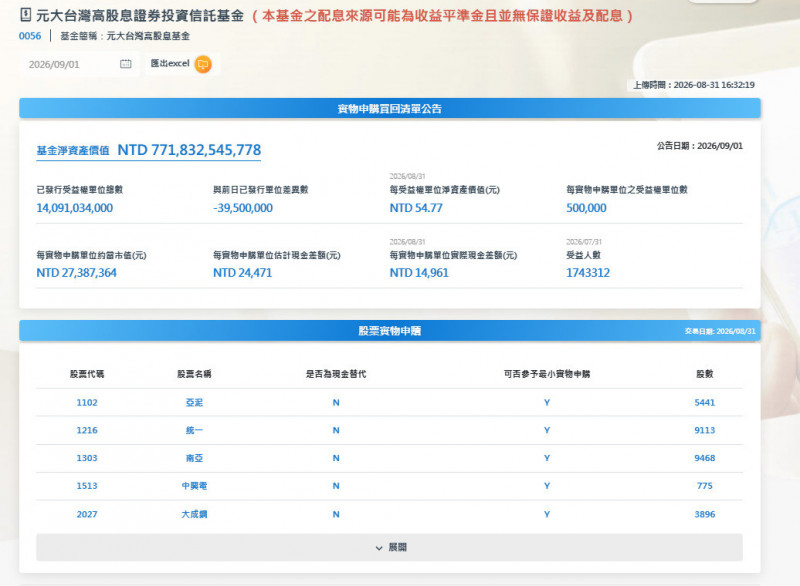Click the N cash-substitute cell for 1102
This screenshot has height=586, width=800.
[x=336, y=402]
